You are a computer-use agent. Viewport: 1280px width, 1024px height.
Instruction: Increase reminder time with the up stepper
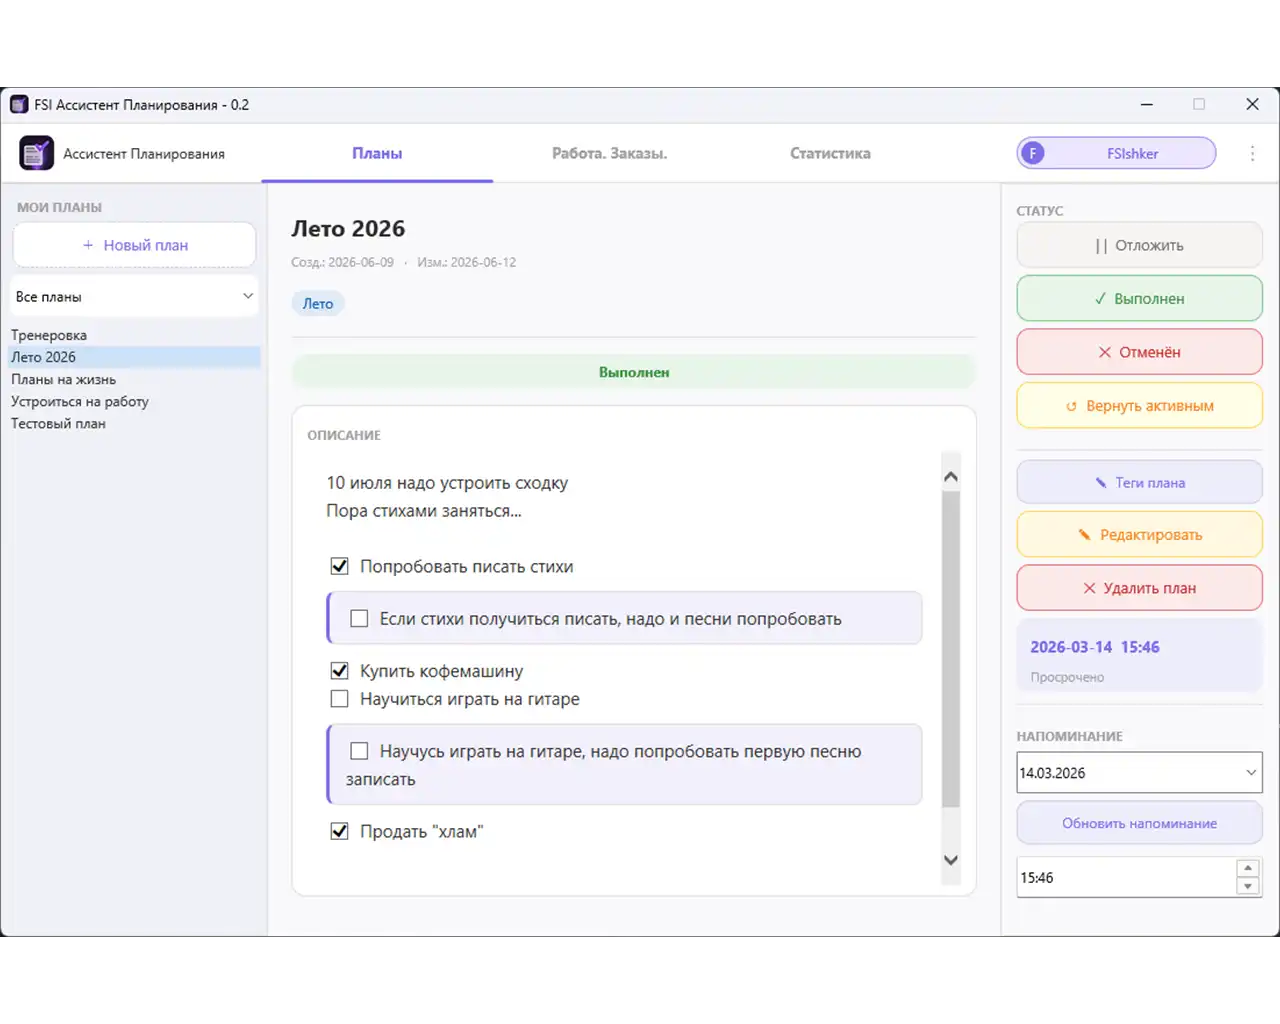click(1247, 868)
